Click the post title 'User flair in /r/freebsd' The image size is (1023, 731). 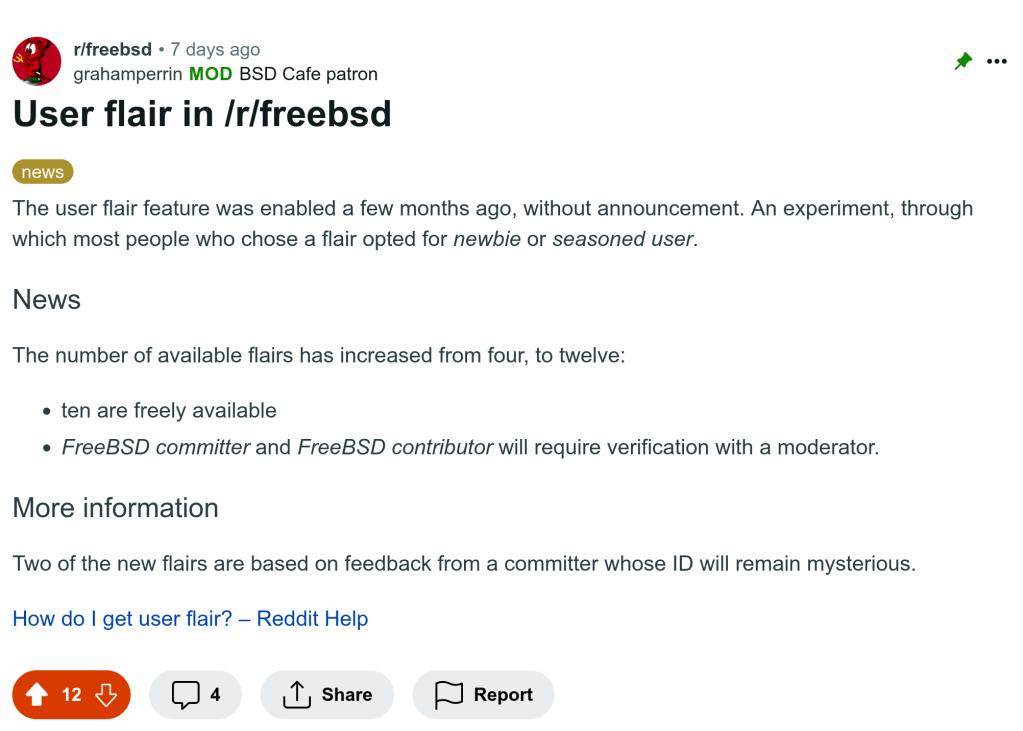click(202, 114)
